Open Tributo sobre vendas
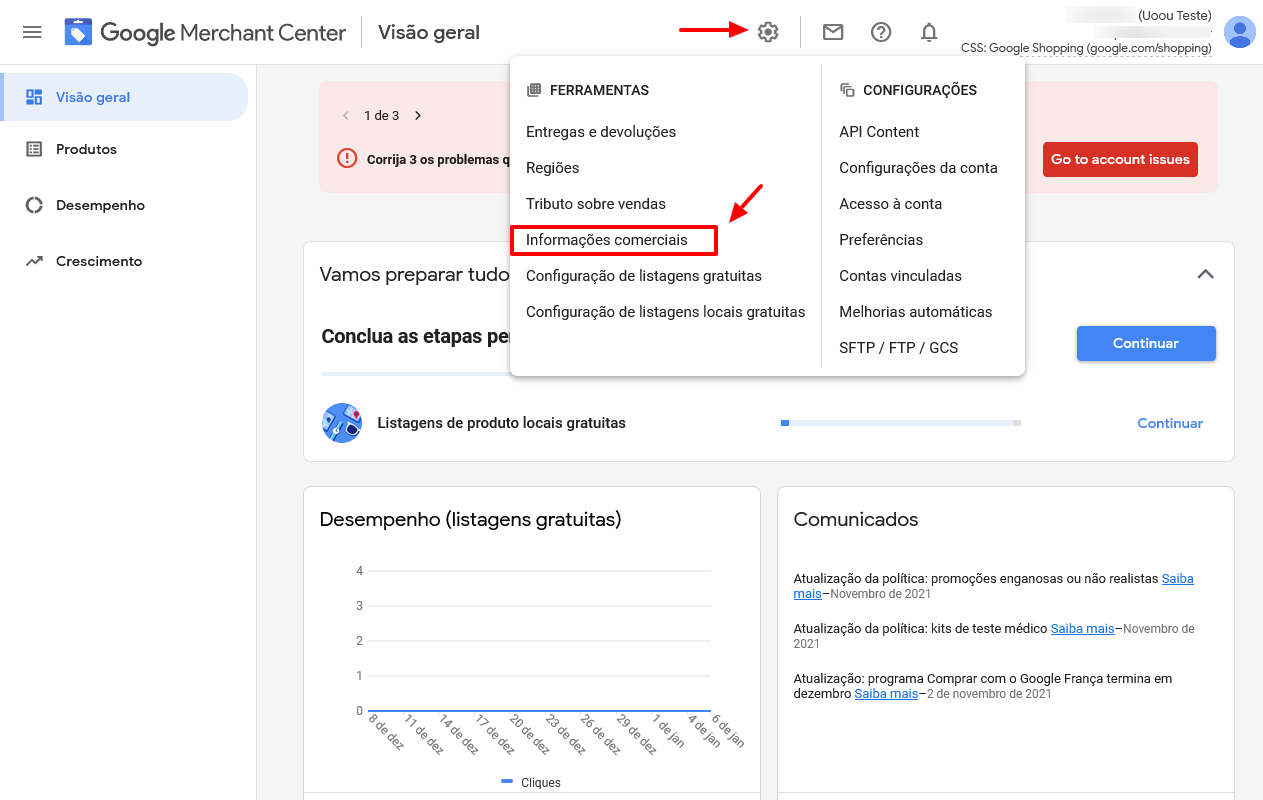1263x800 pixels. click(596, 204)
